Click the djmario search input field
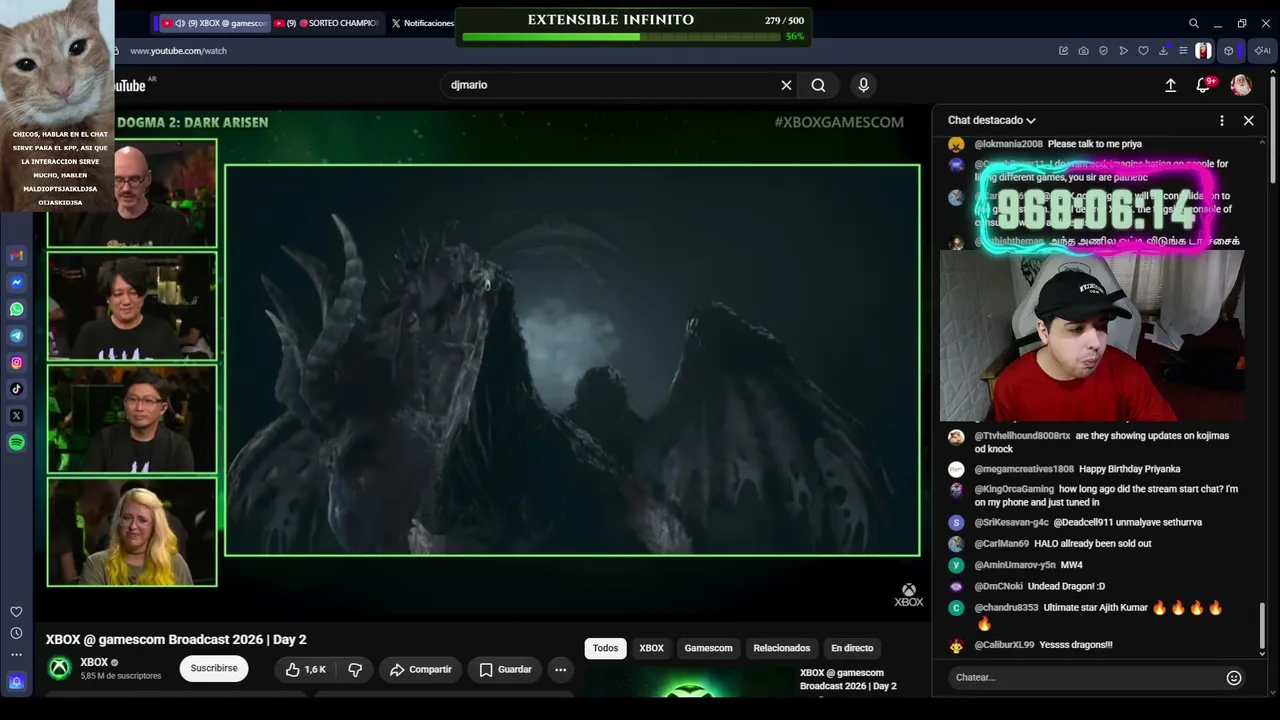Image resolution: width=1280 pixels, height=720 pixels. coord(610,85)
